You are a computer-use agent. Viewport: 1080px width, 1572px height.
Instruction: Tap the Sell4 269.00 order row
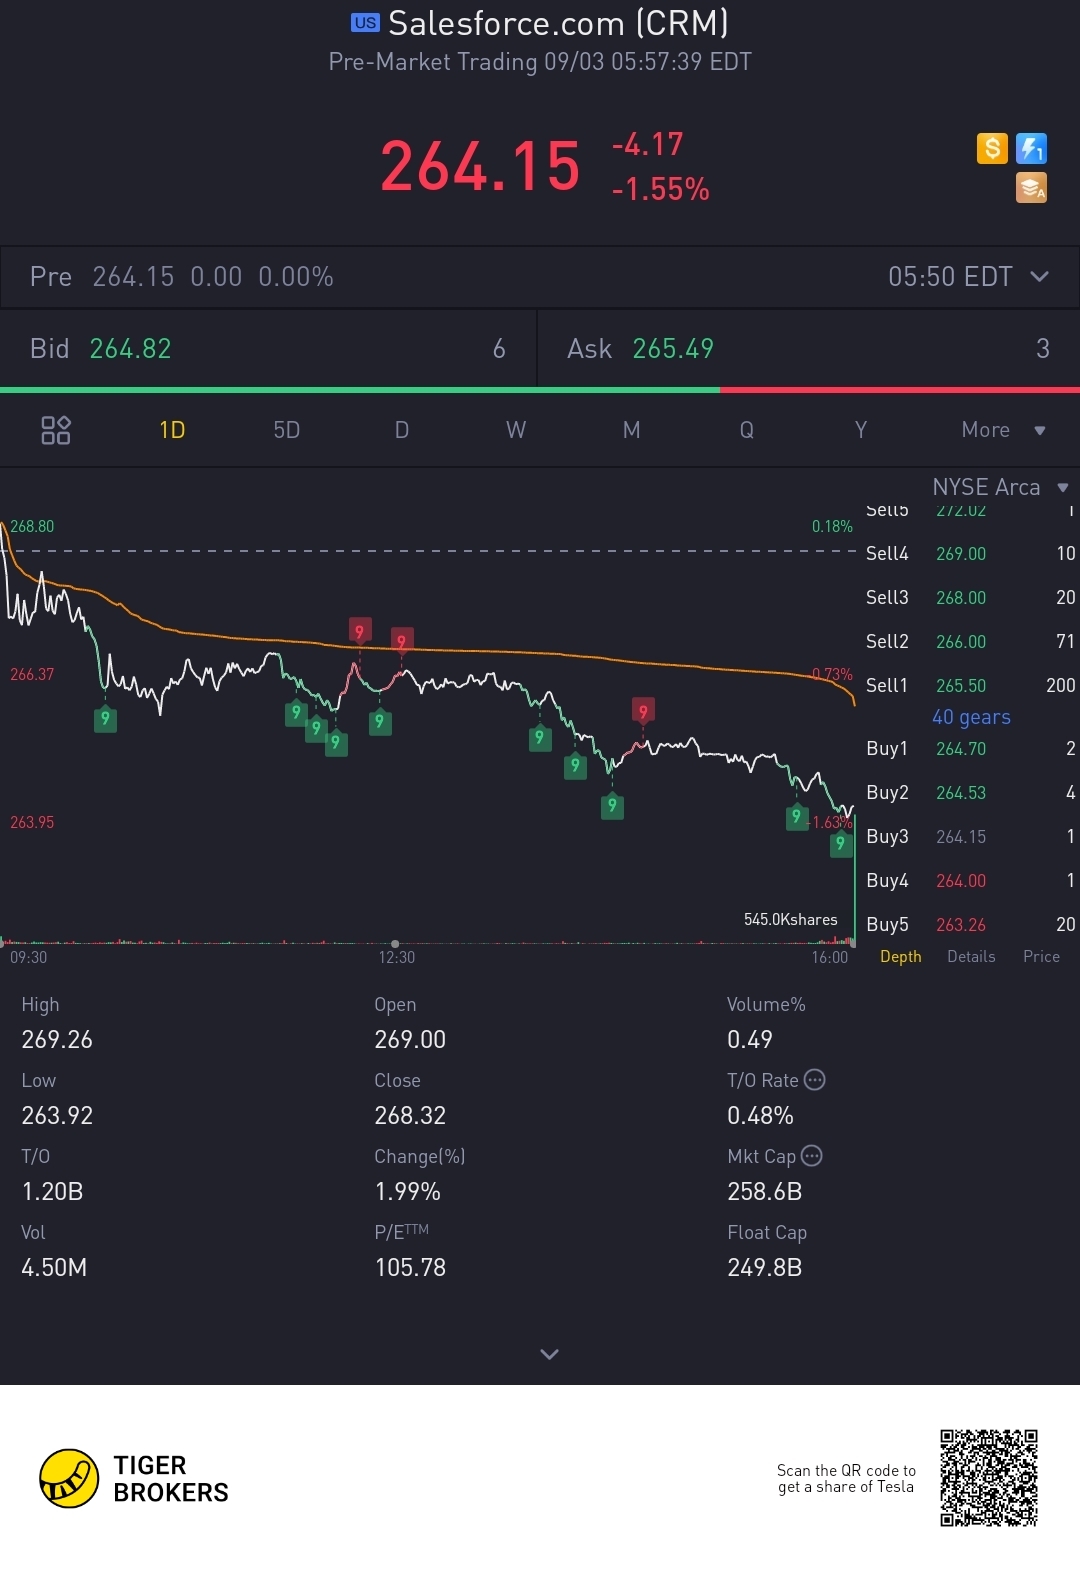(x=970, y=553)
